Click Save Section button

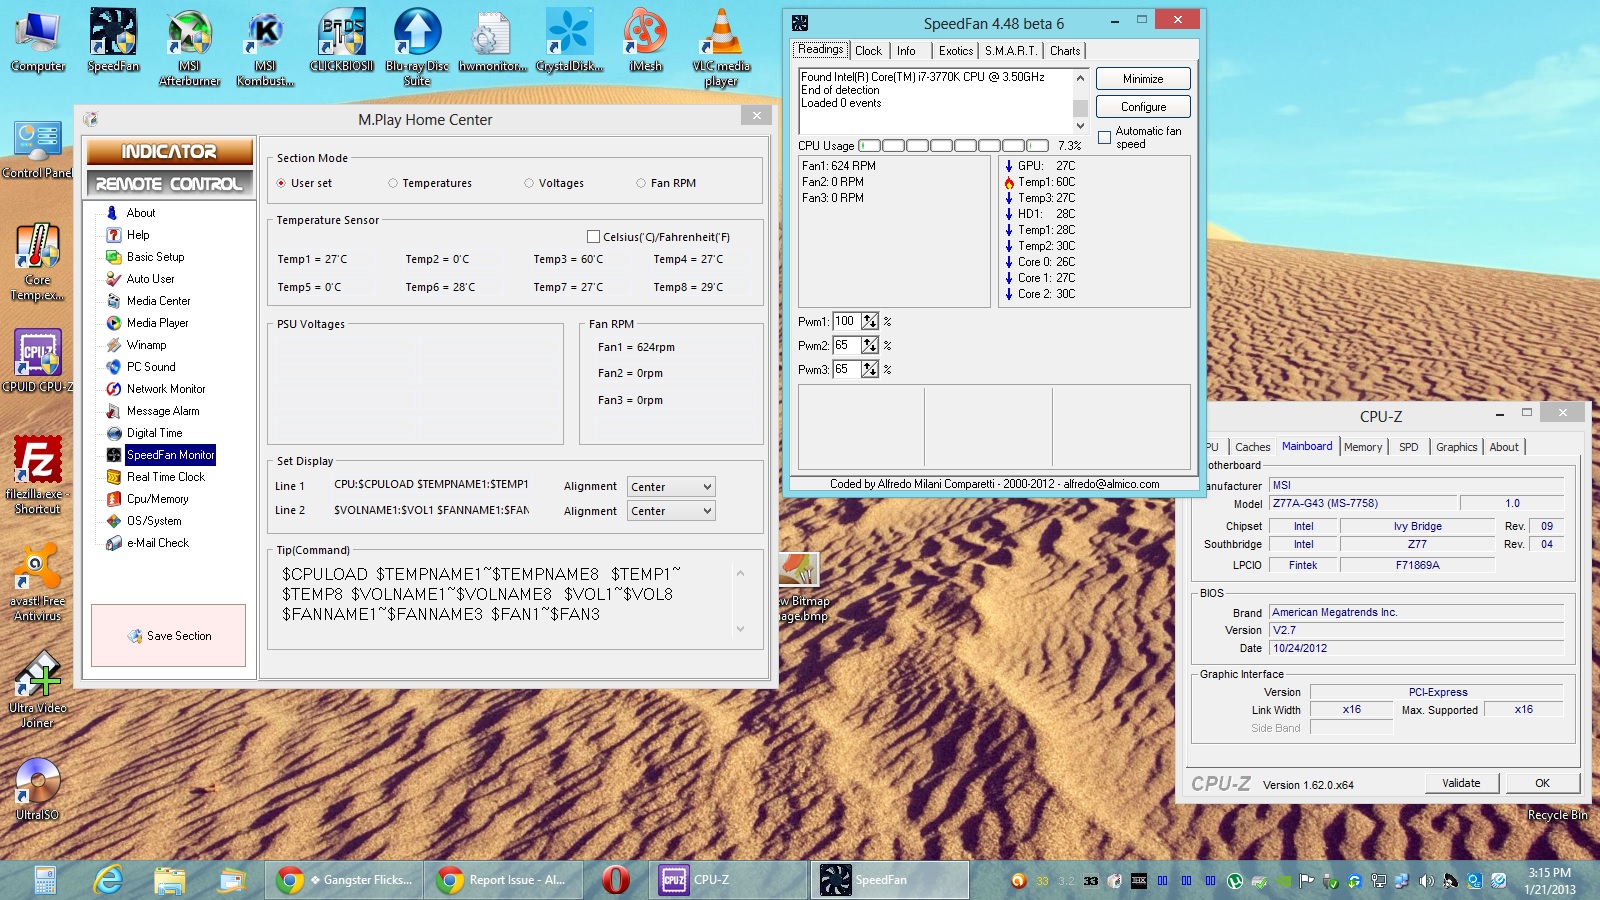coord(169,636)
